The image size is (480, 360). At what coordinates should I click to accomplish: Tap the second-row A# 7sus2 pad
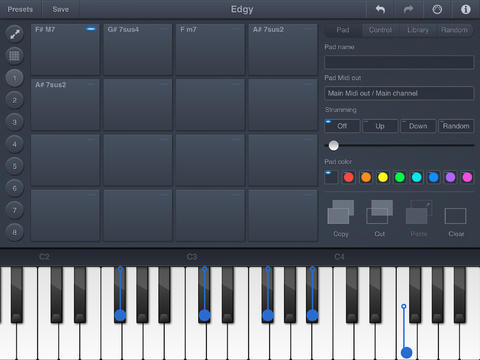tap(65, 104)
